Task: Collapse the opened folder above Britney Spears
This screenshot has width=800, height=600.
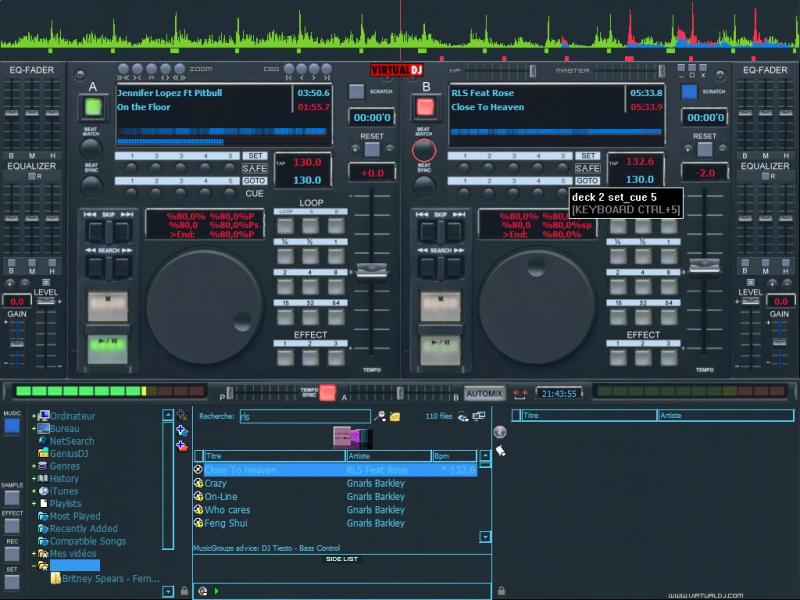Action: click(x=34, y=566)
